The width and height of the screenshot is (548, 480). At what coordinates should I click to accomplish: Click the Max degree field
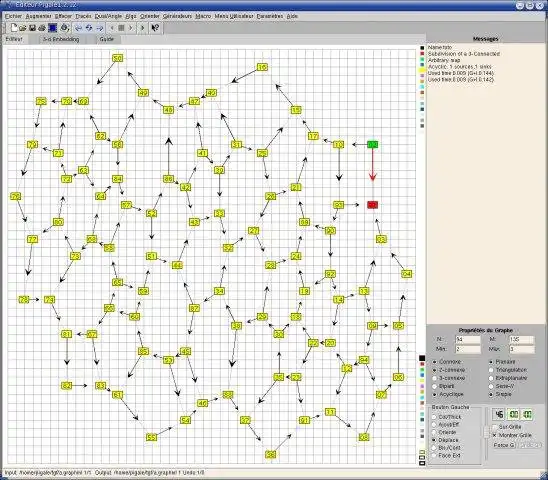tap(521, 349)
